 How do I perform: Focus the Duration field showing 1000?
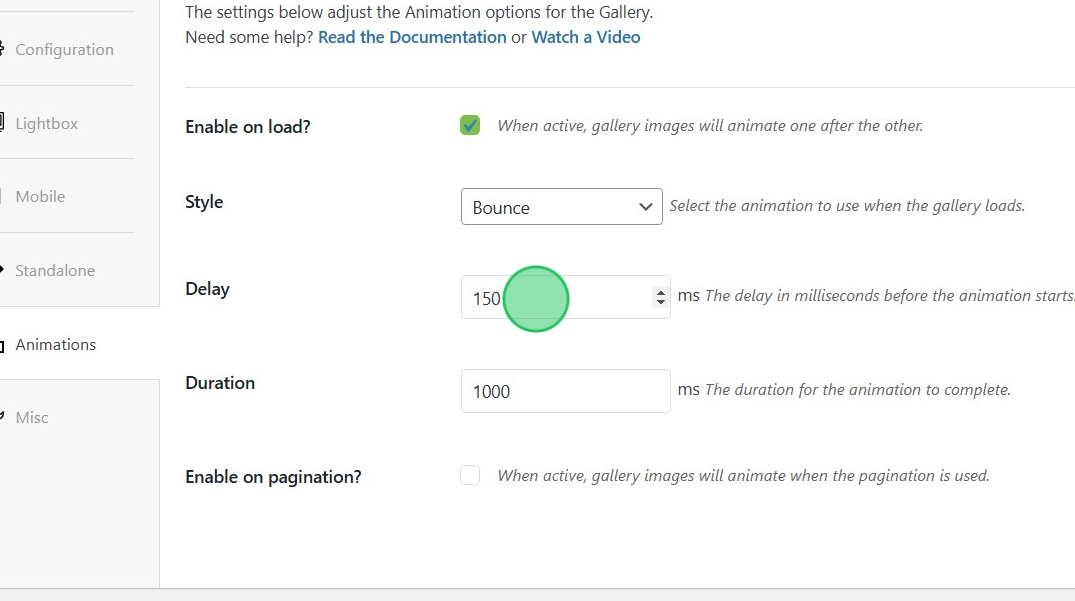coord(565,391)
